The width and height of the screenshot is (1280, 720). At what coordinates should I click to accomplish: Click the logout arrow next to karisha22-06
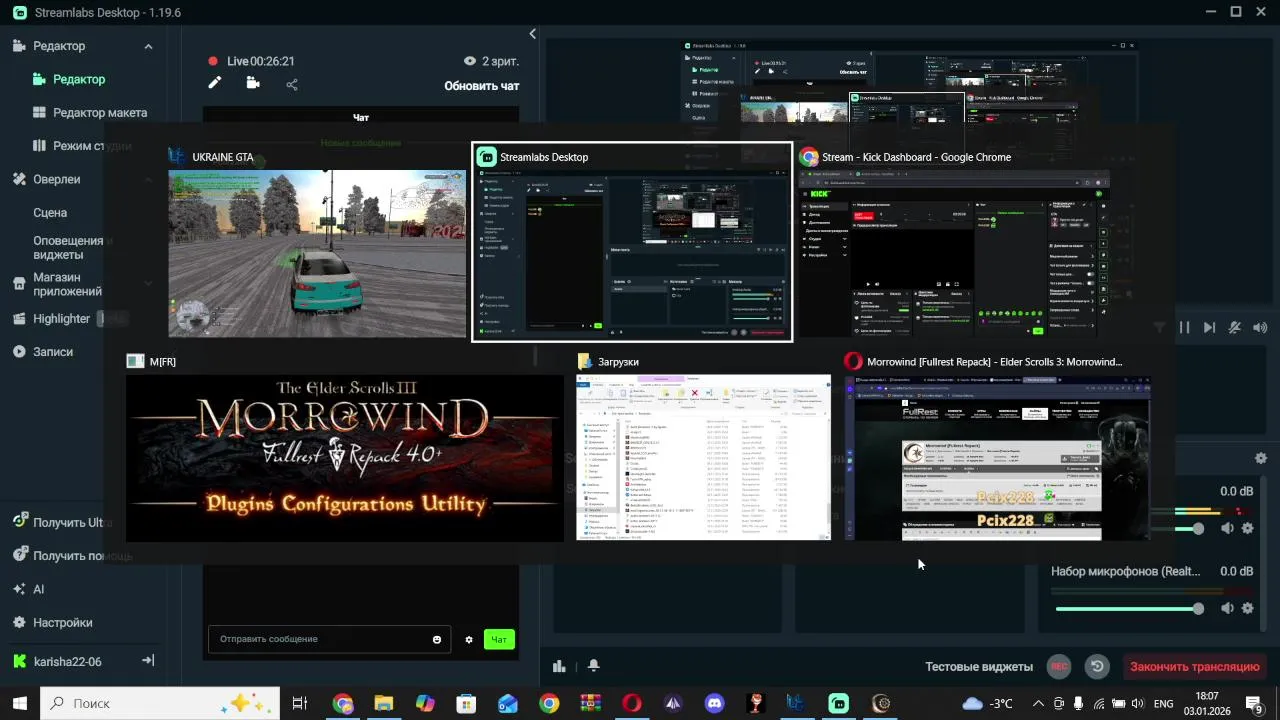pyautogui.click(x=148, y=661)
